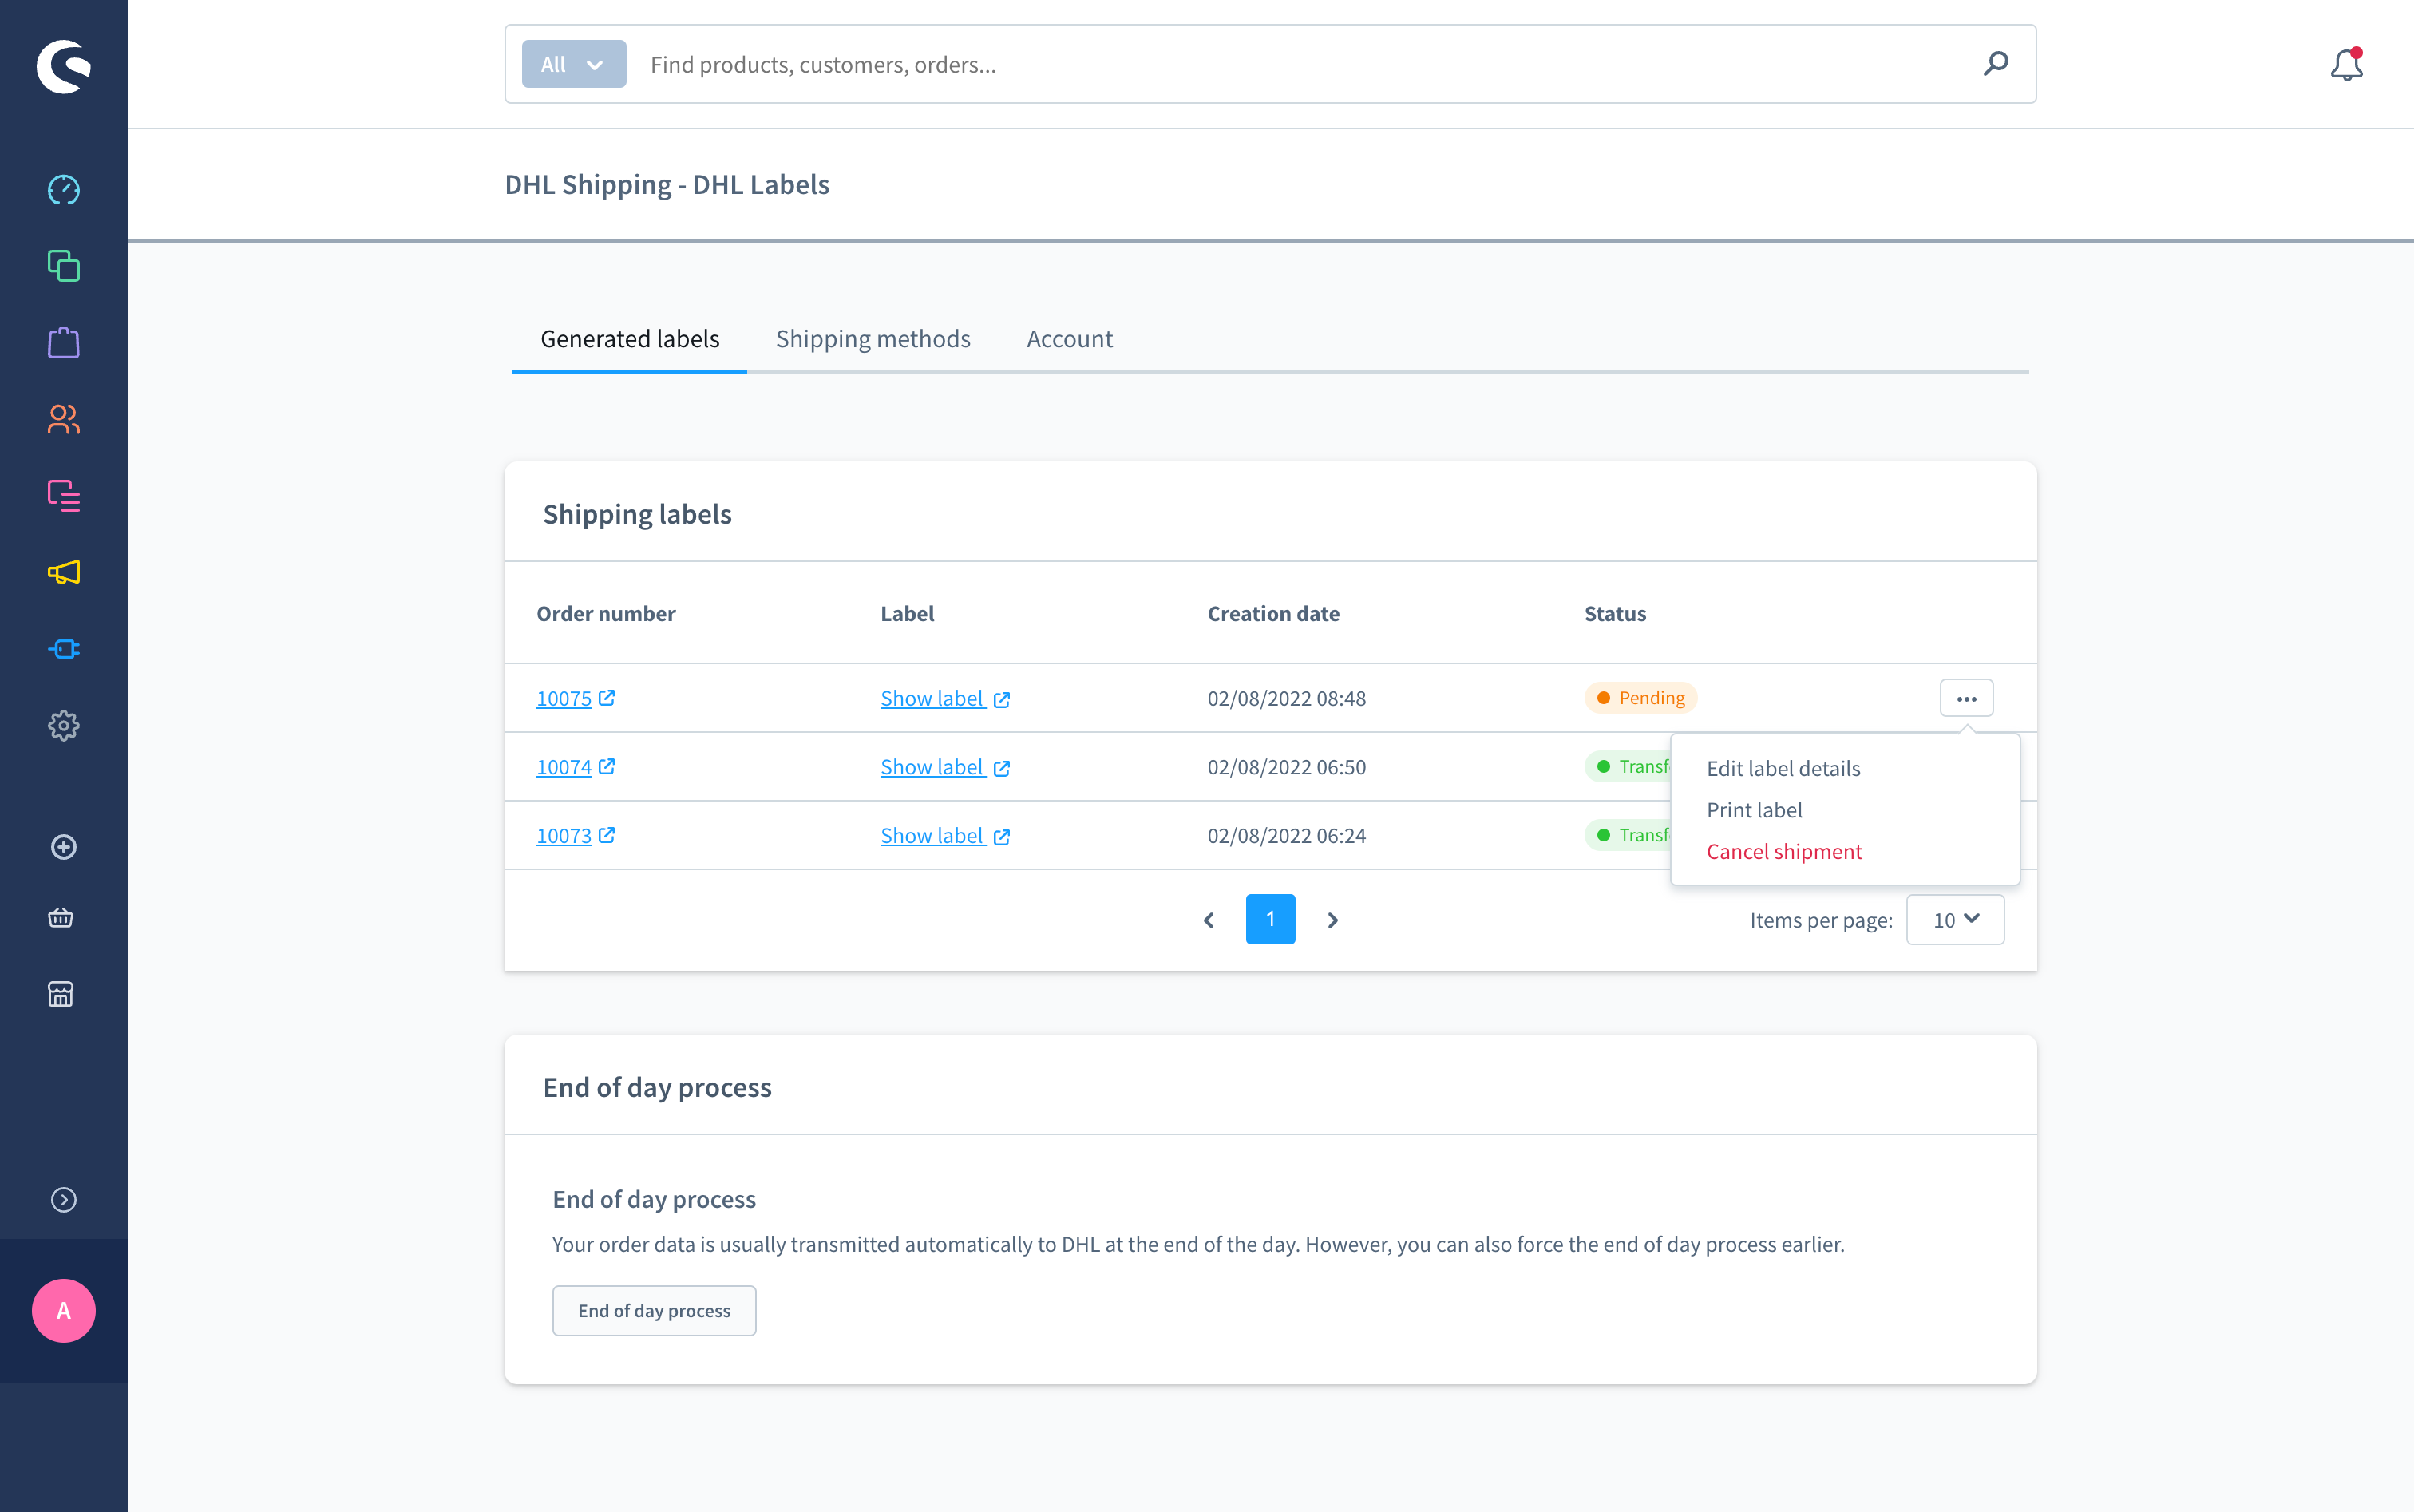Screen dimensions: 2414x1512
Task: Open order number 10073 link
Action: point(564,835)
